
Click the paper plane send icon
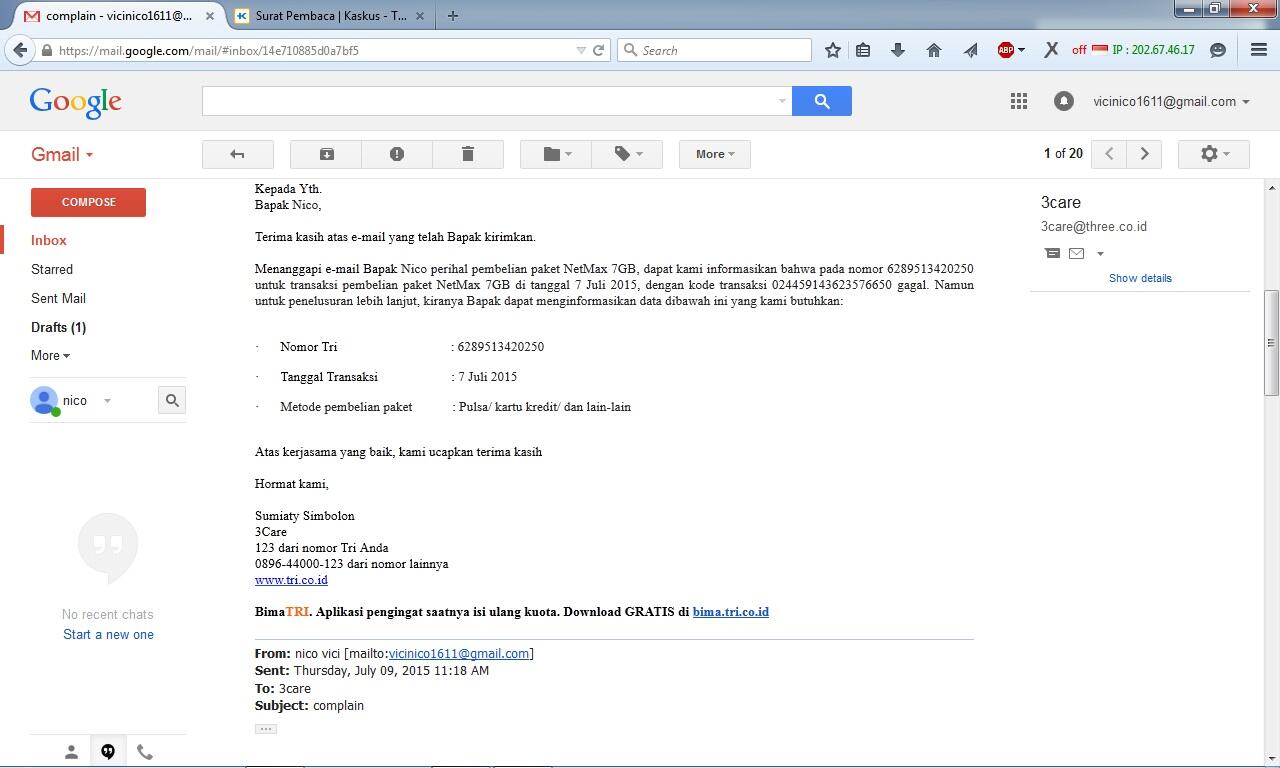pyautogui.click(x=970, y=50)
